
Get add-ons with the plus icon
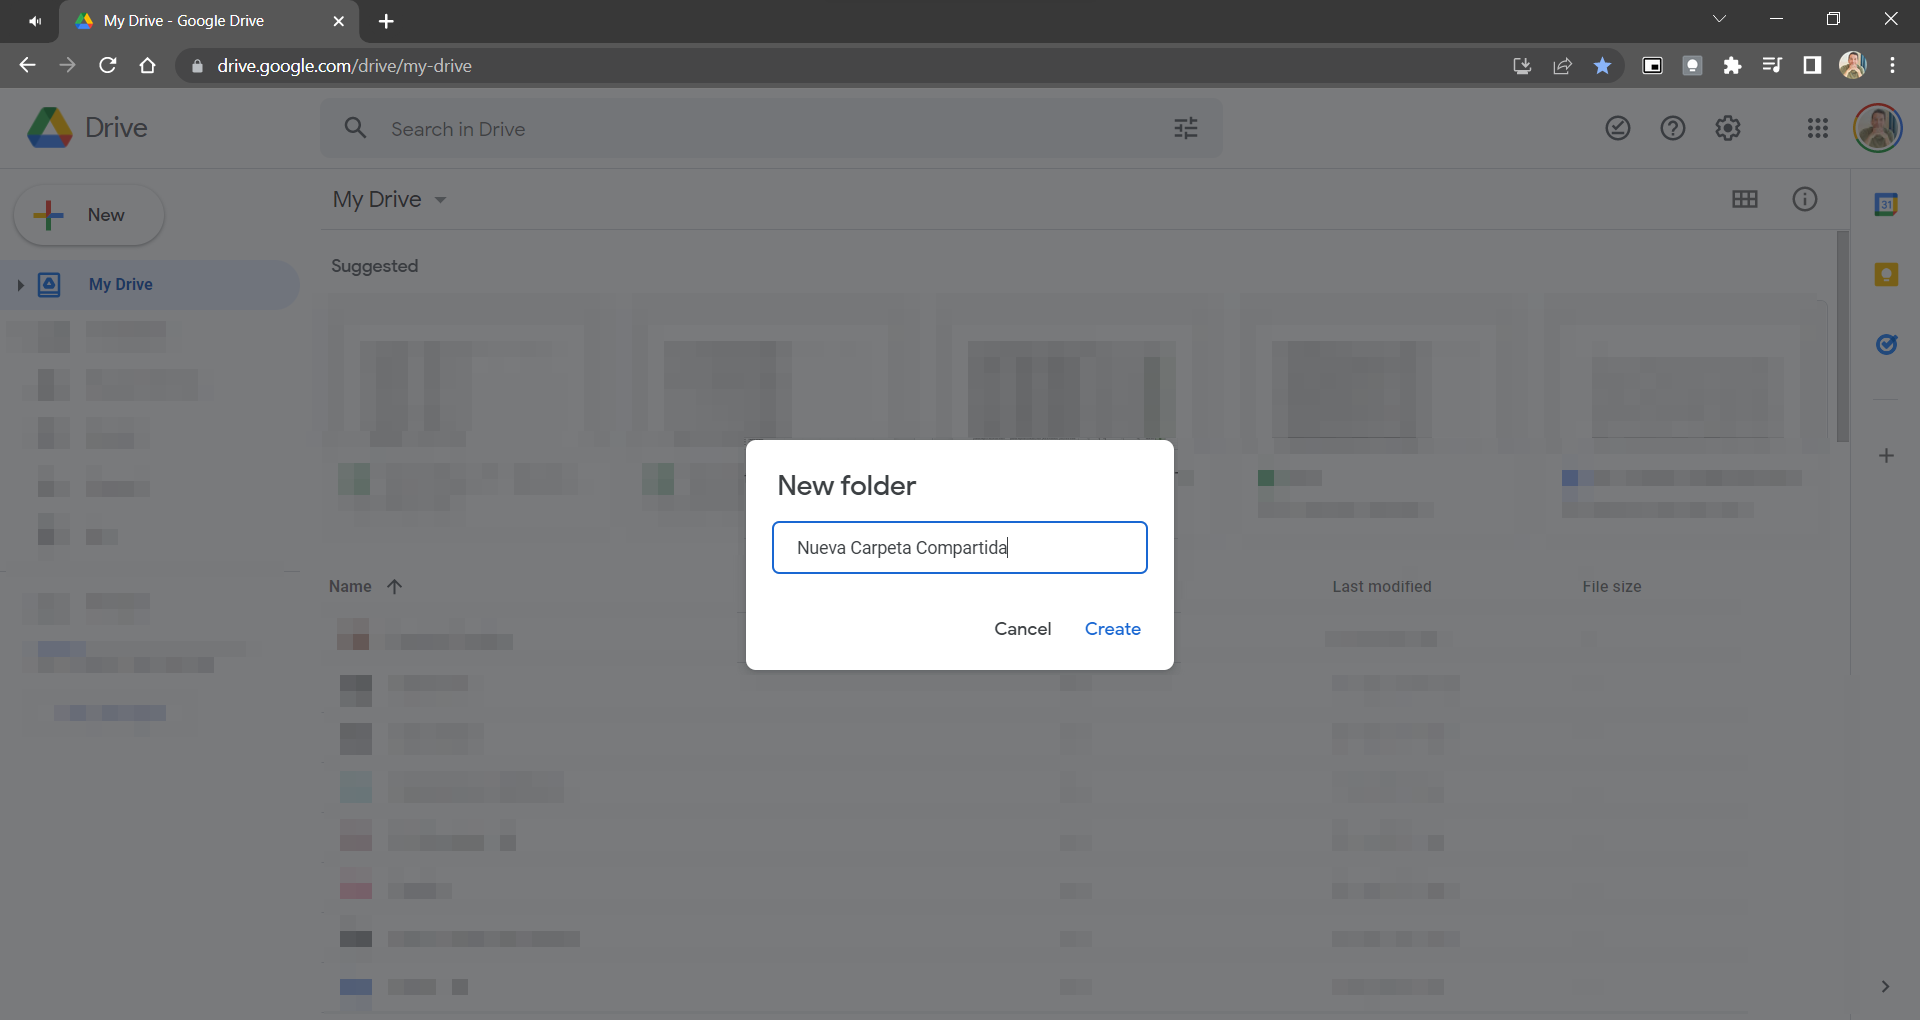click(x=1886, y=456)
